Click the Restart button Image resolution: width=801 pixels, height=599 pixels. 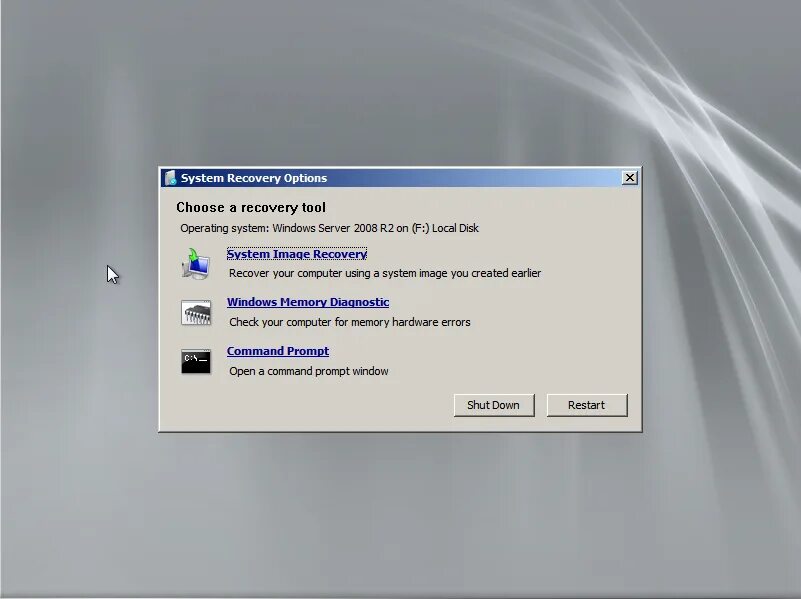pos(587,405)
